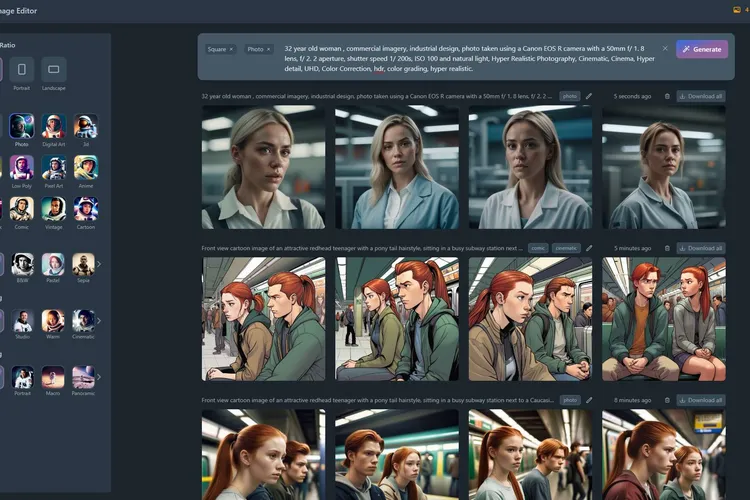Pick the Anime style thumbnail
This screenshot has width=750, height=500.
86,167
